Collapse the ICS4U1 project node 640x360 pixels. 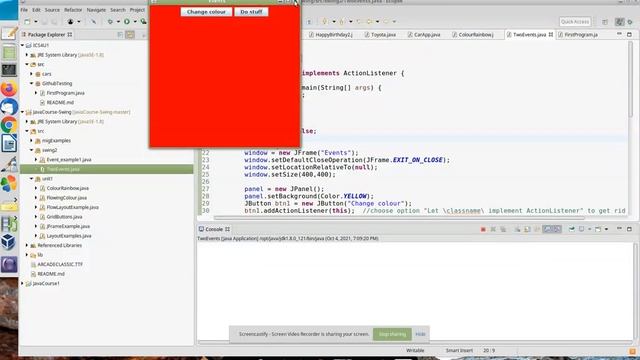coord(23,45)
